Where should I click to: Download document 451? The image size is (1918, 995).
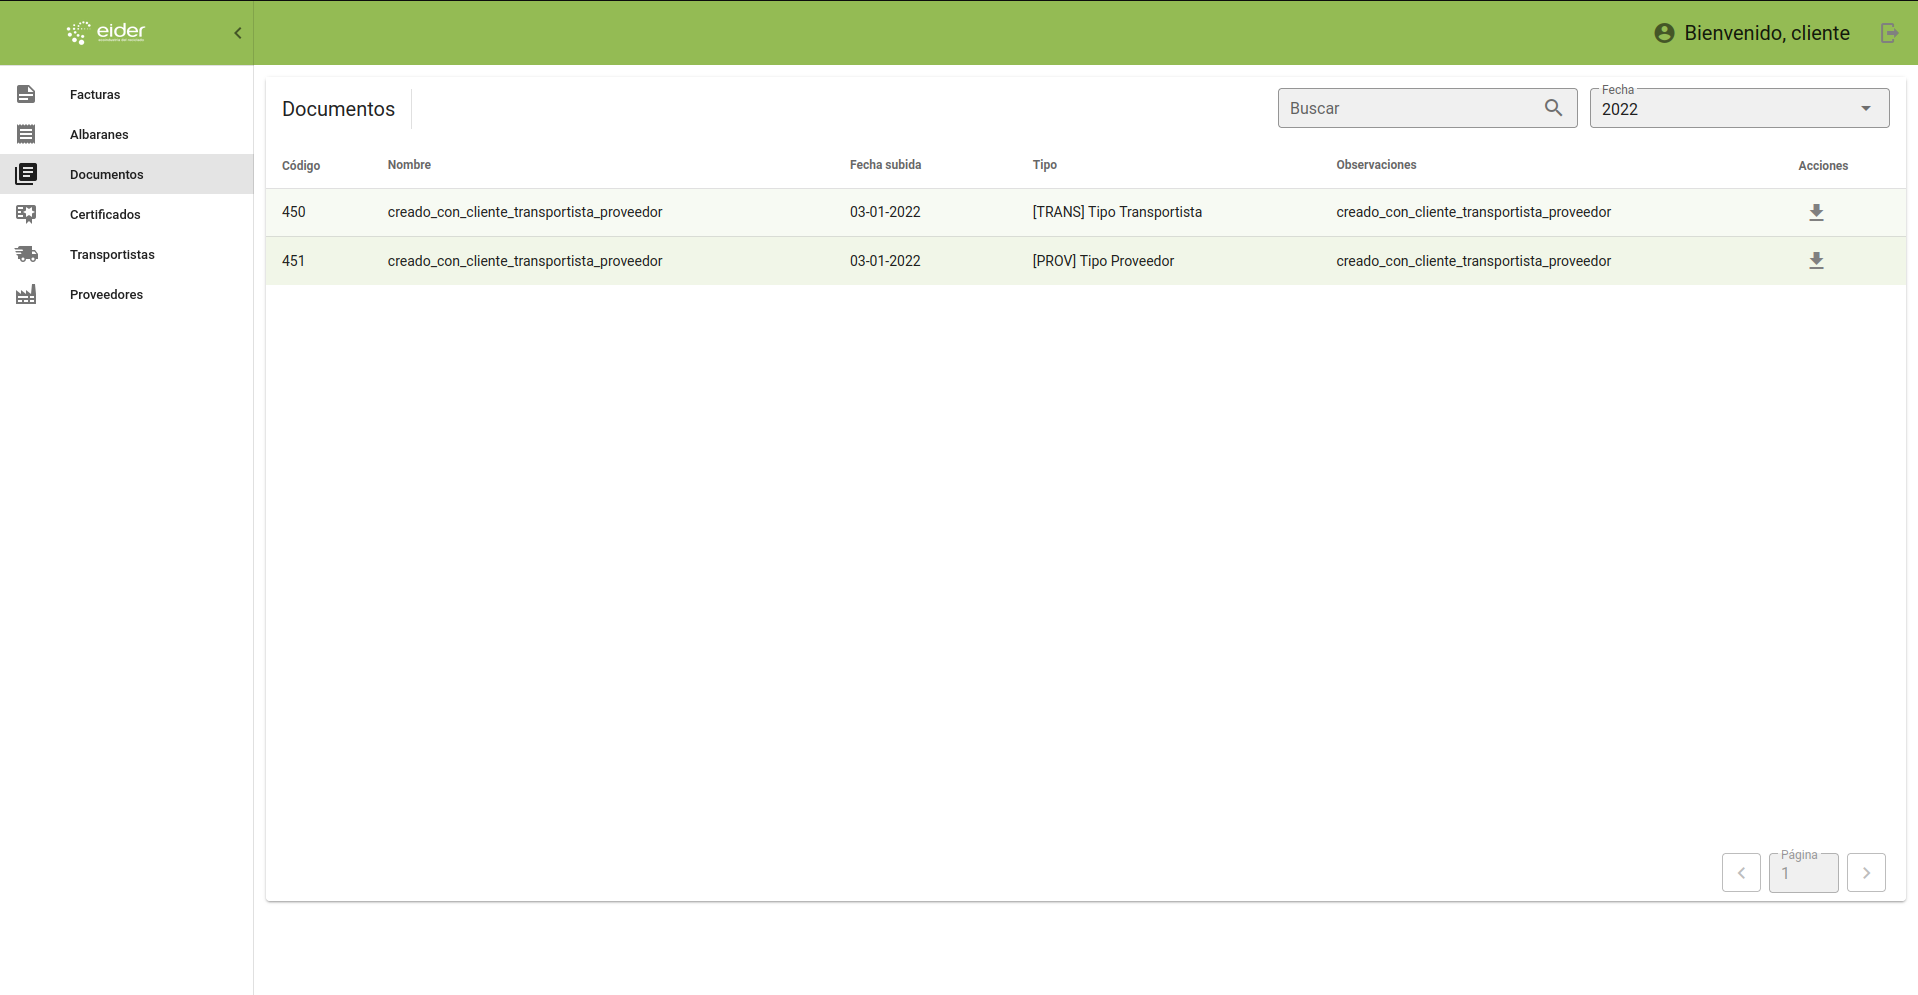tap(1816, 261)
